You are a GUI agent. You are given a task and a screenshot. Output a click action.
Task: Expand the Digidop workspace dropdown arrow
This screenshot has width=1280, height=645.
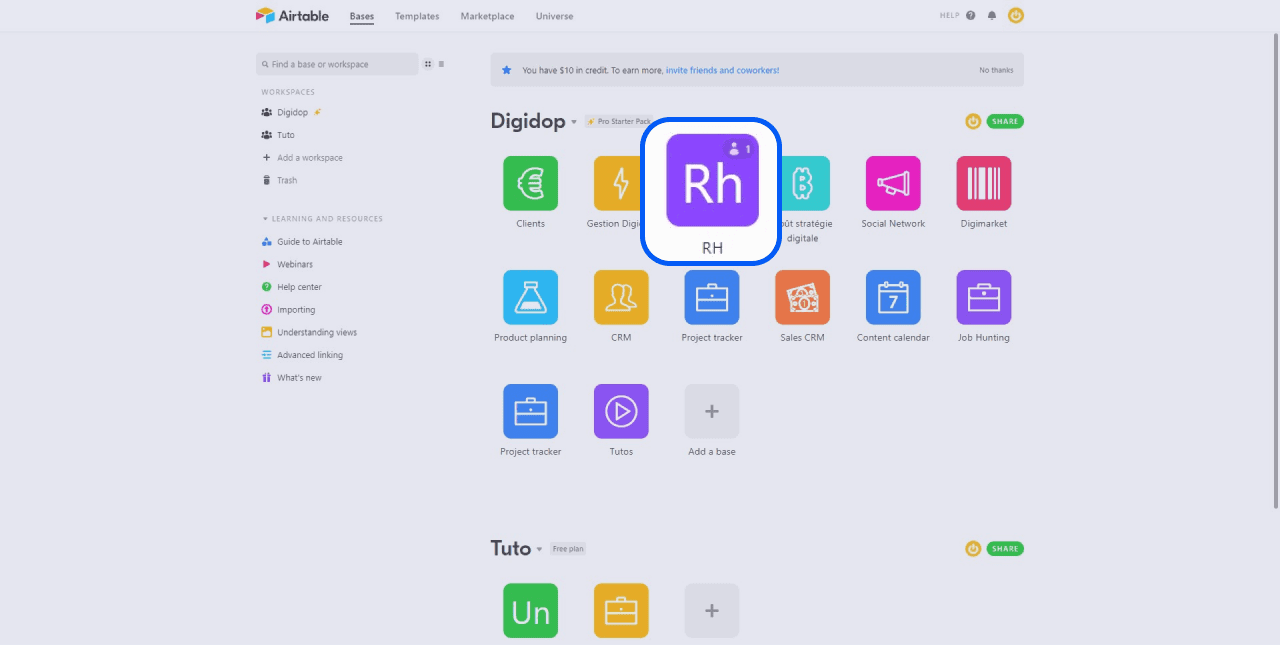(x=574, y=123)
